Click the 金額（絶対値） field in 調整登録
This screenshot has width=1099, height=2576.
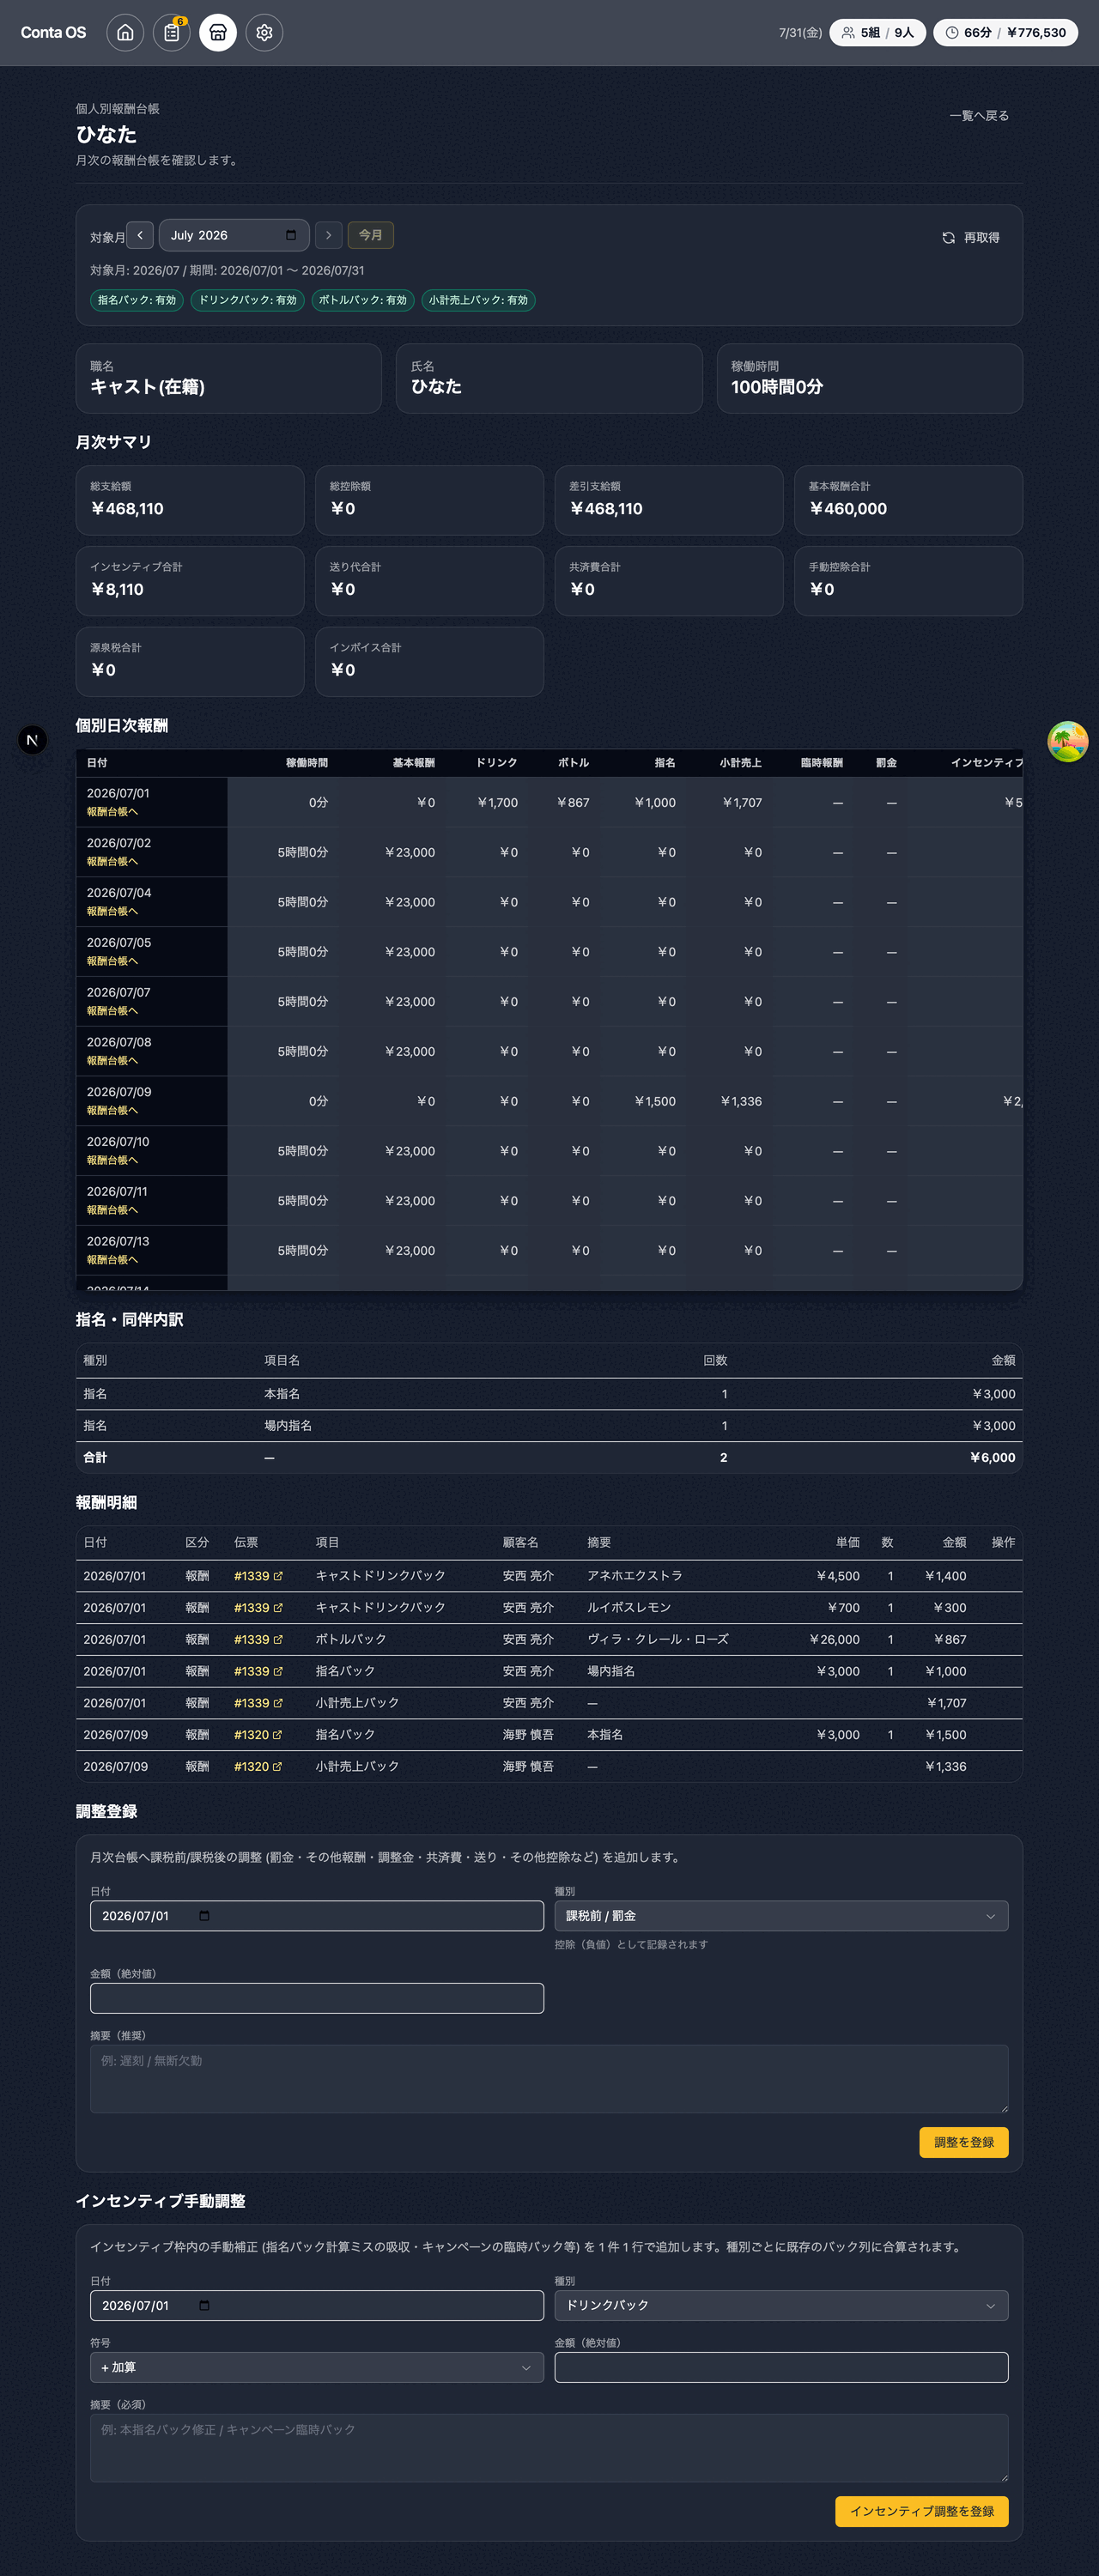pos(317,1998)
